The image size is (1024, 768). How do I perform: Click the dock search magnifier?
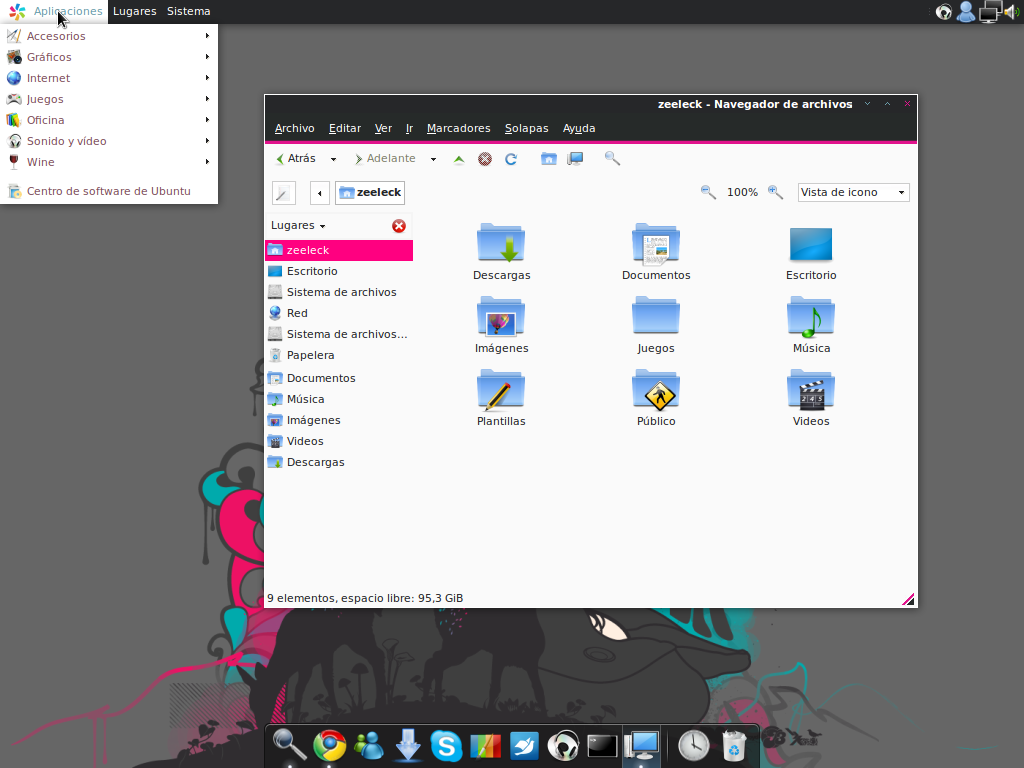(x=289, y=745)
